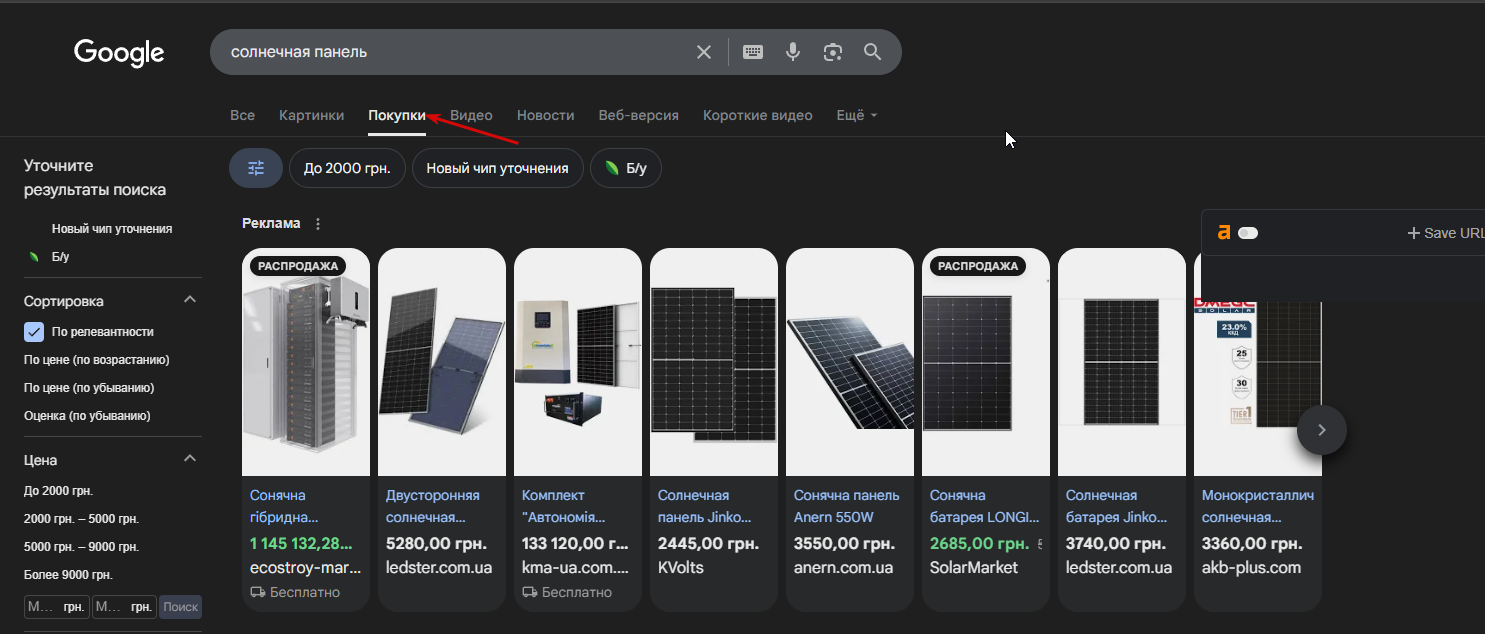The height and width of the screenshot is (634, 1485).
Task: Filter price 5000 грн. – 9000 грн.
Action: tap(81, 547)
